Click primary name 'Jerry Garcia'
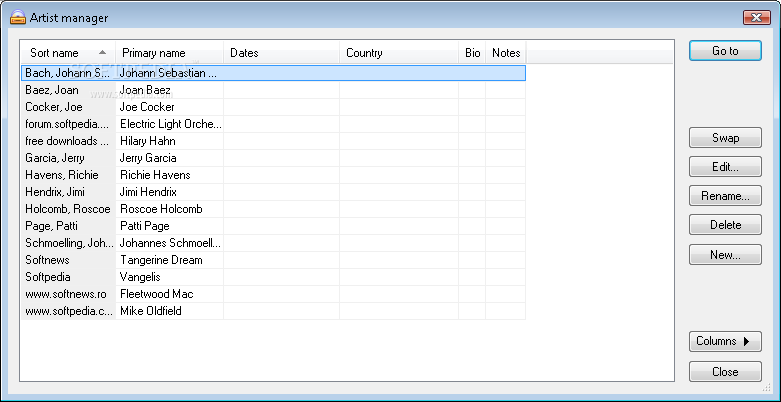Image resolution: width=781 pixels, height=402 pixels. [148, 158]
